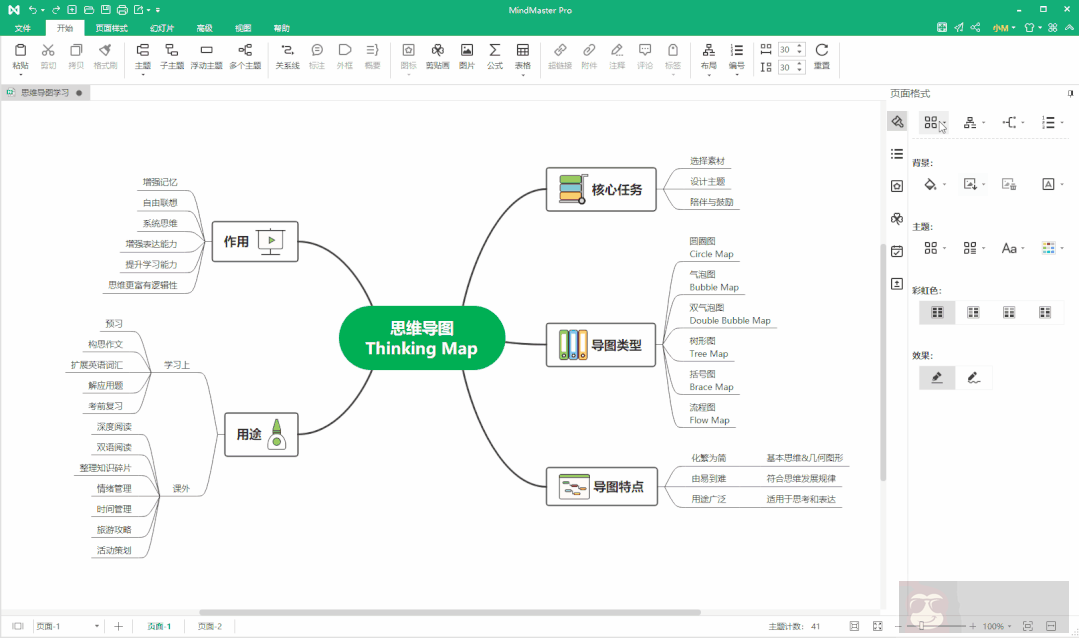The image size is (1079, 638).
Task: Open clipart library via 剪贴画 icon
Action: 437,58
